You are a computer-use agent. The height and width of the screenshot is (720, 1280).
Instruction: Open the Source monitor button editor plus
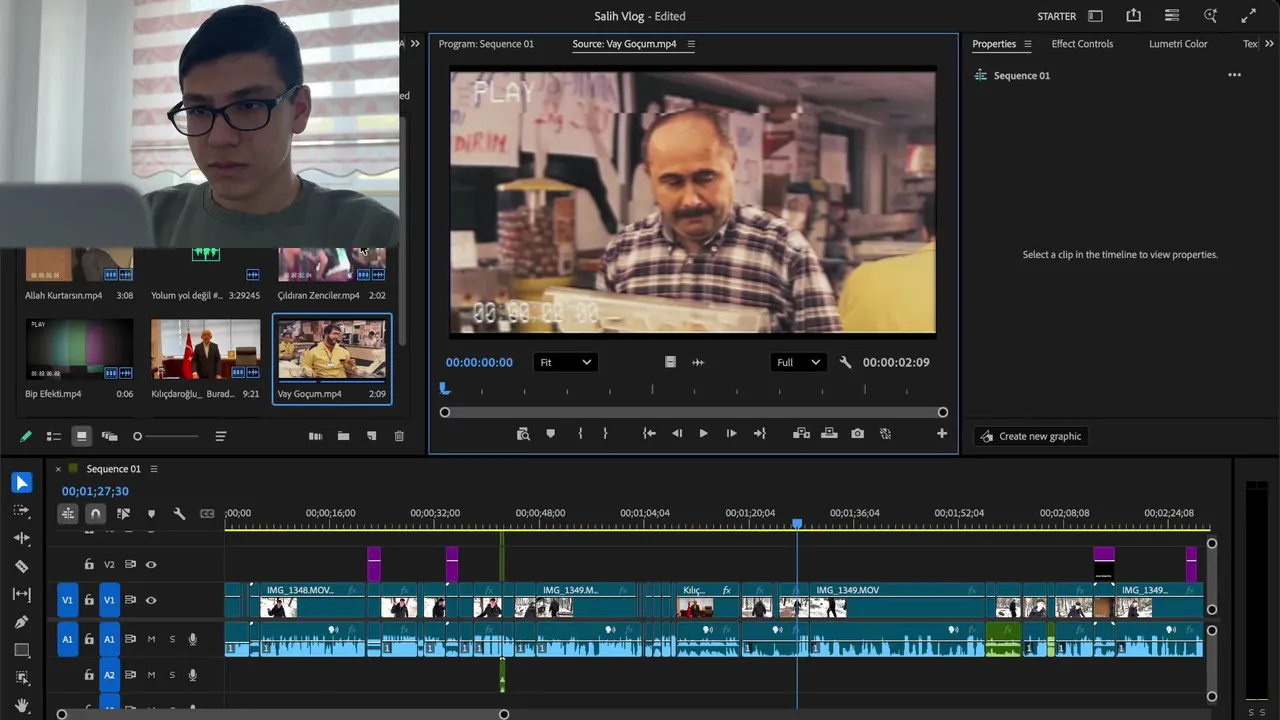click(x=941, y=434)
